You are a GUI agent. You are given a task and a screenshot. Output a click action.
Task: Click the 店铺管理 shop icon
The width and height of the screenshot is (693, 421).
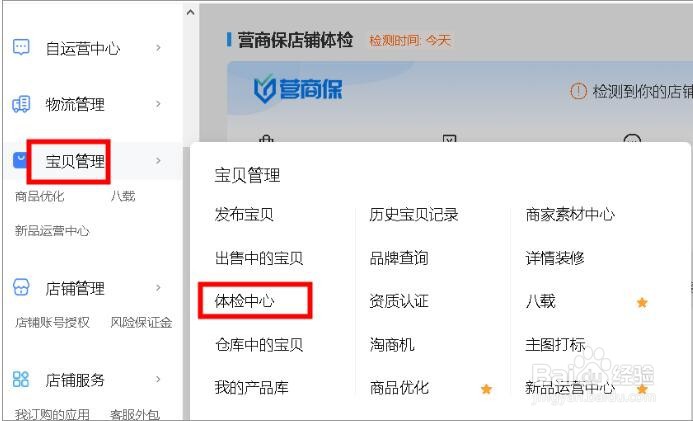point(21,288)
